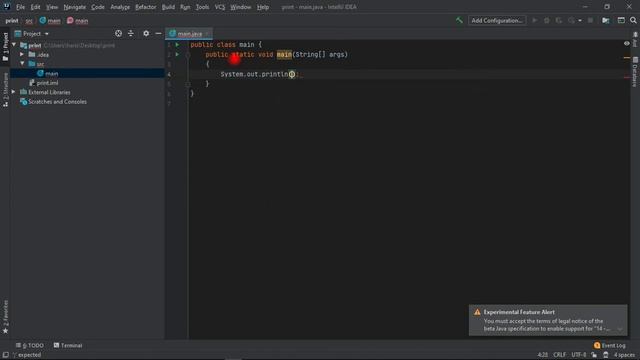Screen dimensions: 640x360
Task: Open the Code menu
Action: tap(98, 7)
